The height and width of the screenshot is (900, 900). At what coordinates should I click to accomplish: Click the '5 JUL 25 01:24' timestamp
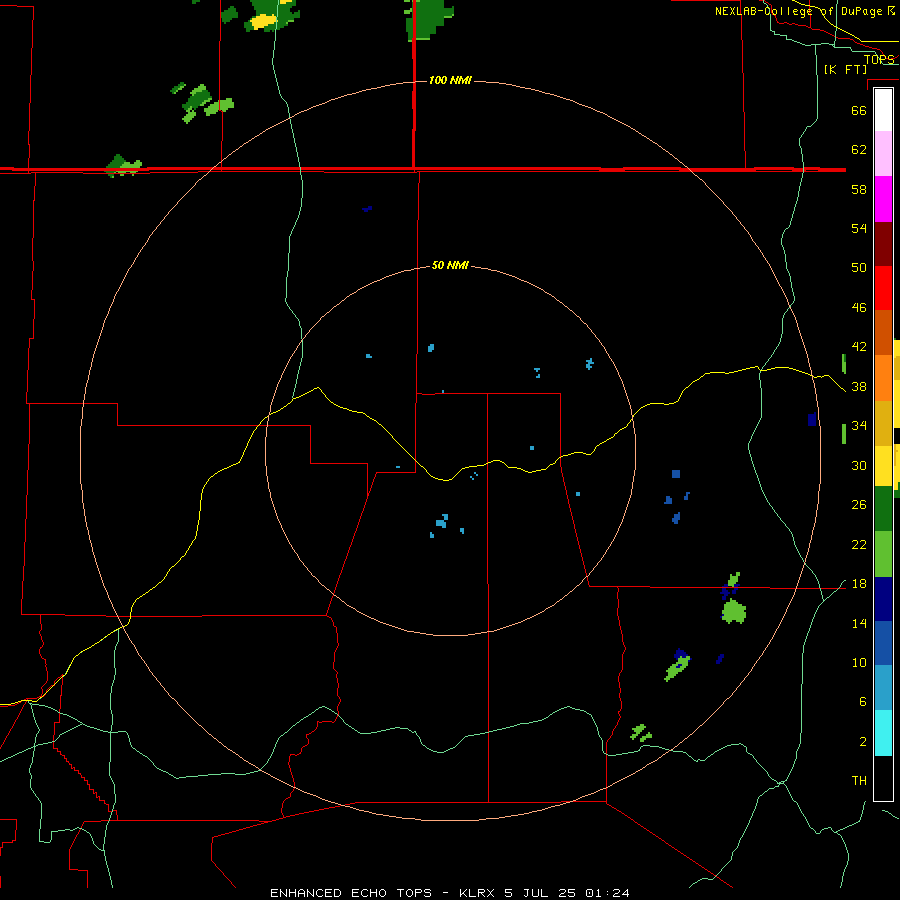click(x=567, y=893)
